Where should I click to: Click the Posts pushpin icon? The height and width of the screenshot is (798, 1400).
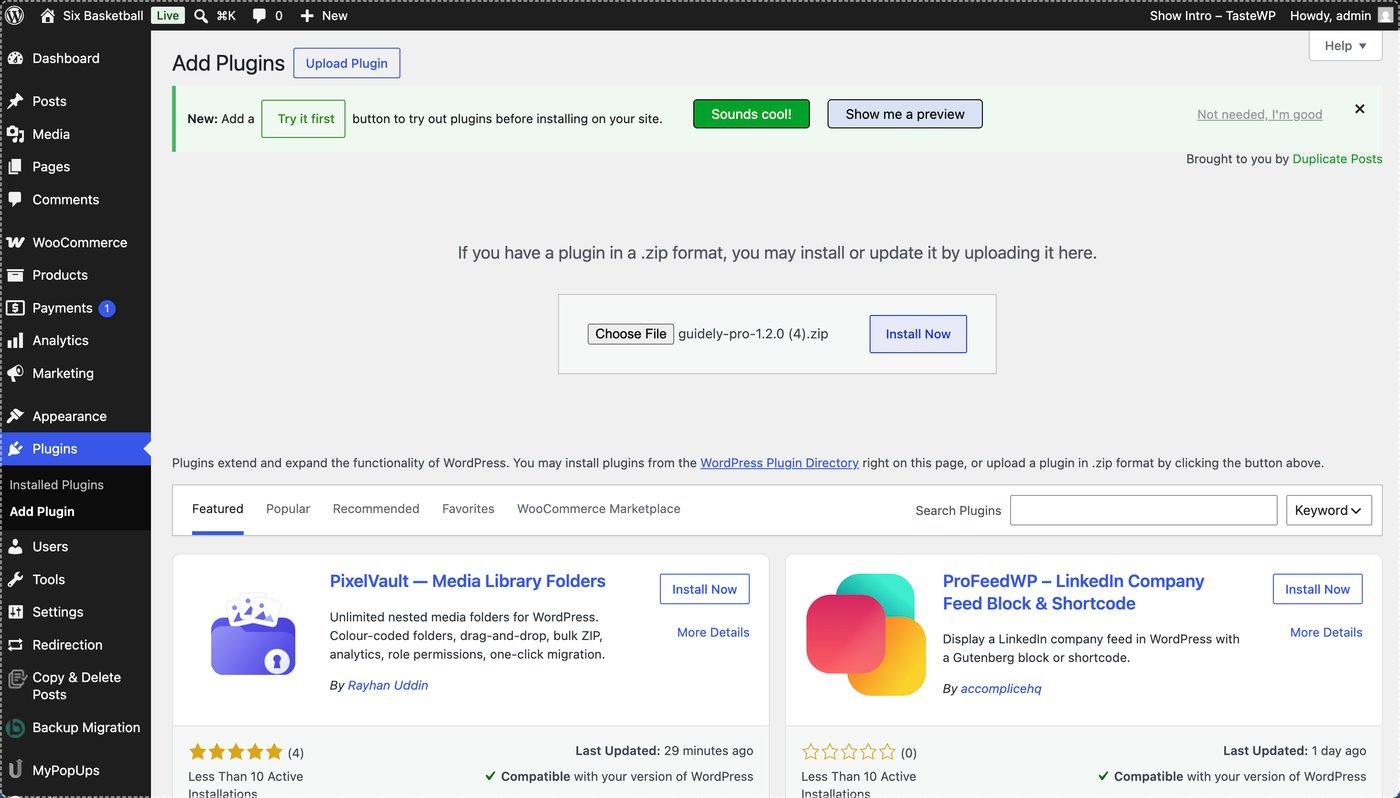point(15,101)
